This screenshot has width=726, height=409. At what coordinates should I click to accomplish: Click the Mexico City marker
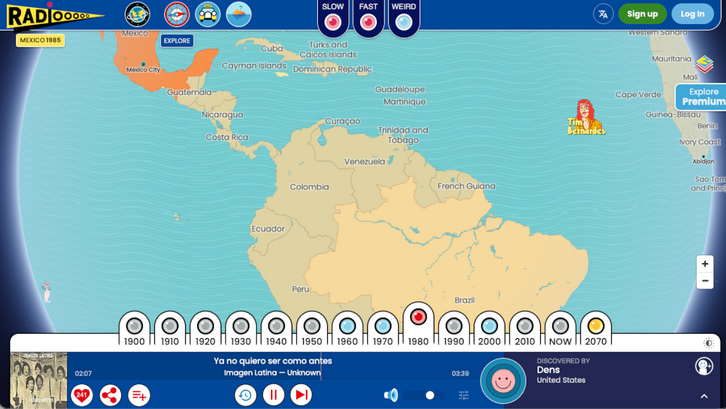pos(143,64)
